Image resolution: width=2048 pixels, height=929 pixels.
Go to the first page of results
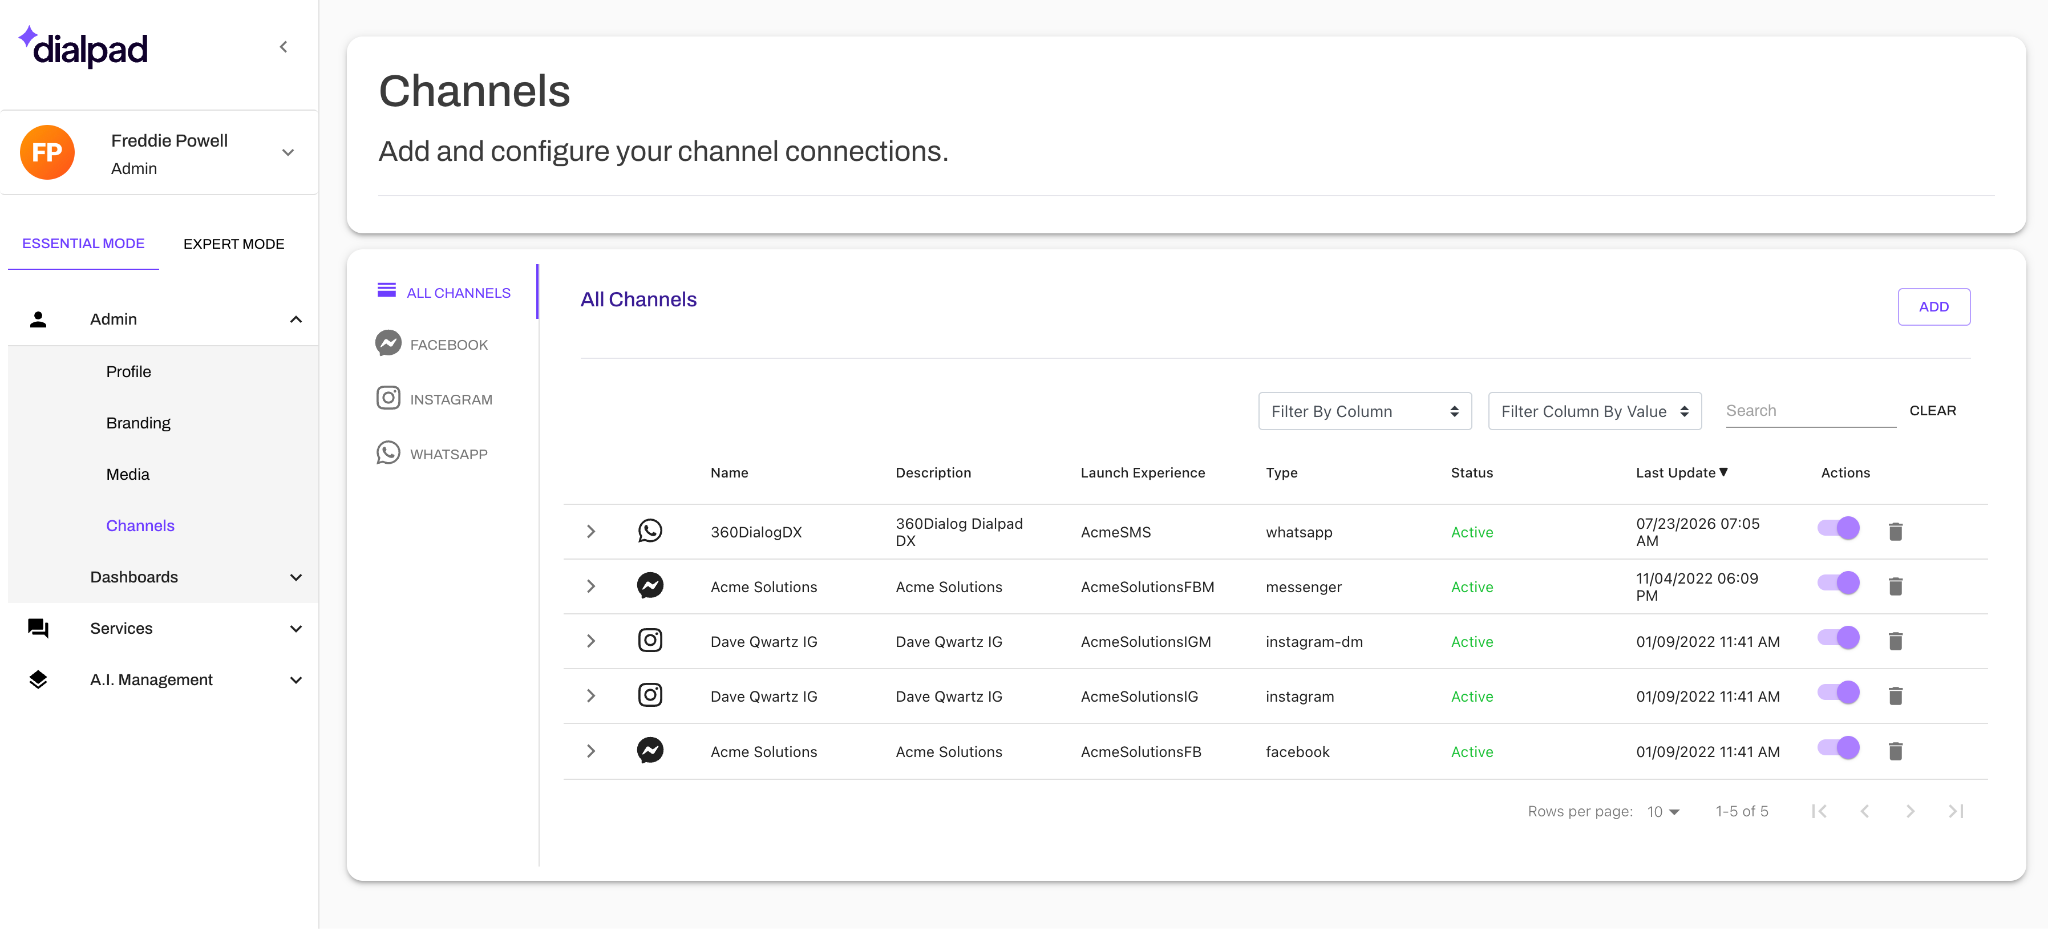1819,811
